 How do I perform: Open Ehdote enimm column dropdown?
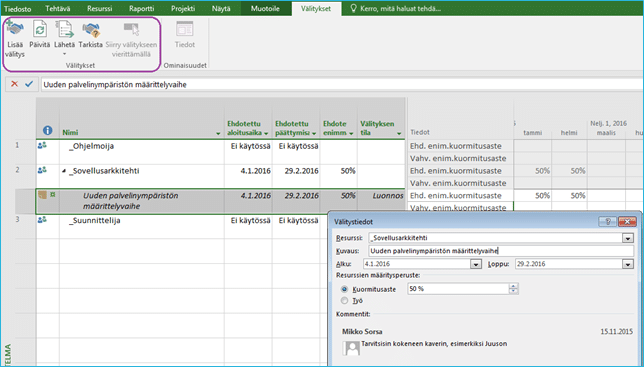tap(351, 133)
